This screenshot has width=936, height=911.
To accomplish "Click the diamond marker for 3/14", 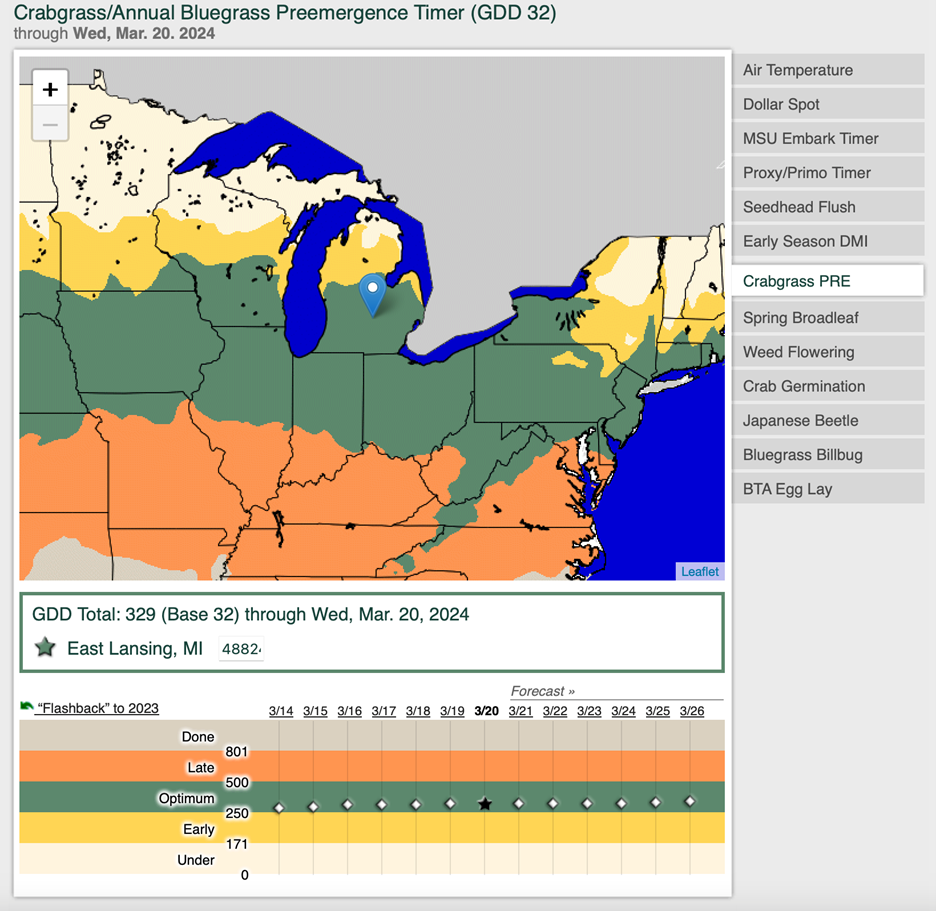I will [279, 806].
